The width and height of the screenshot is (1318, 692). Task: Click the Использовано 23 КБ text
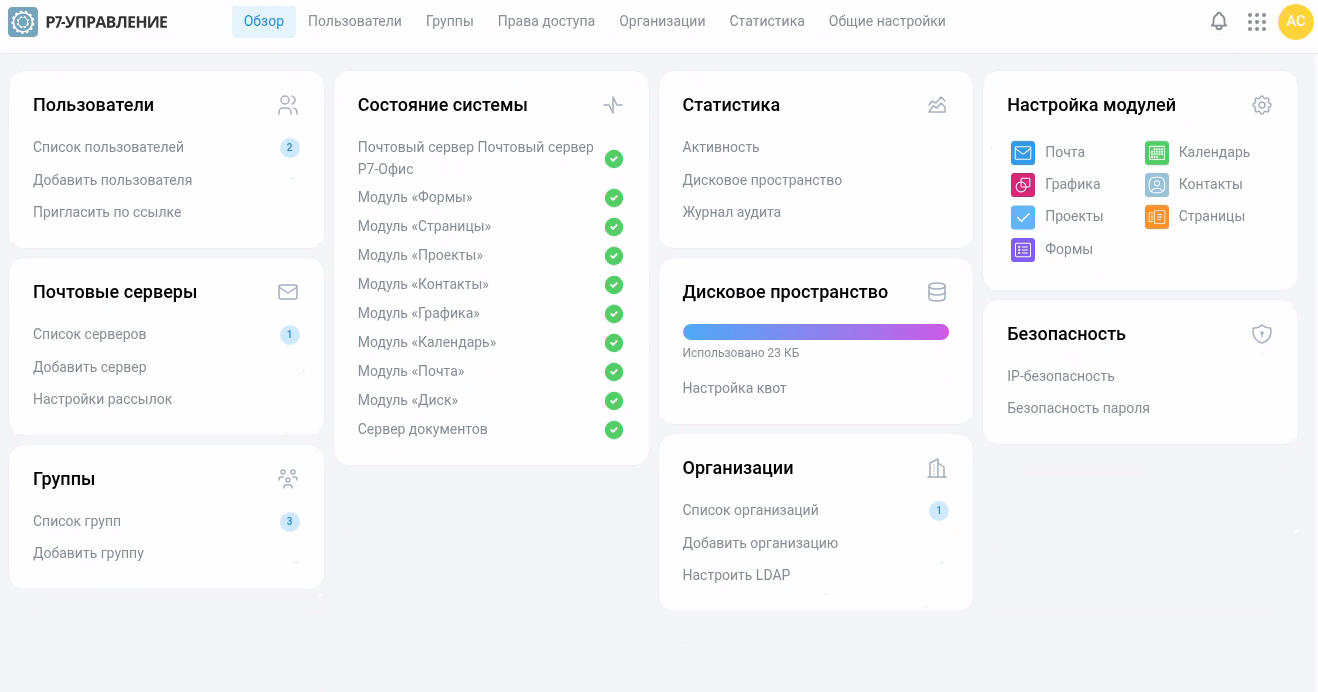(741, 353)
